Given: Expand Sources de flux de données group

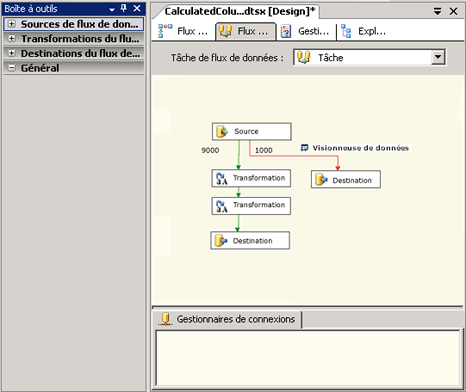Looking at the screenshot, I should (11, 24).
